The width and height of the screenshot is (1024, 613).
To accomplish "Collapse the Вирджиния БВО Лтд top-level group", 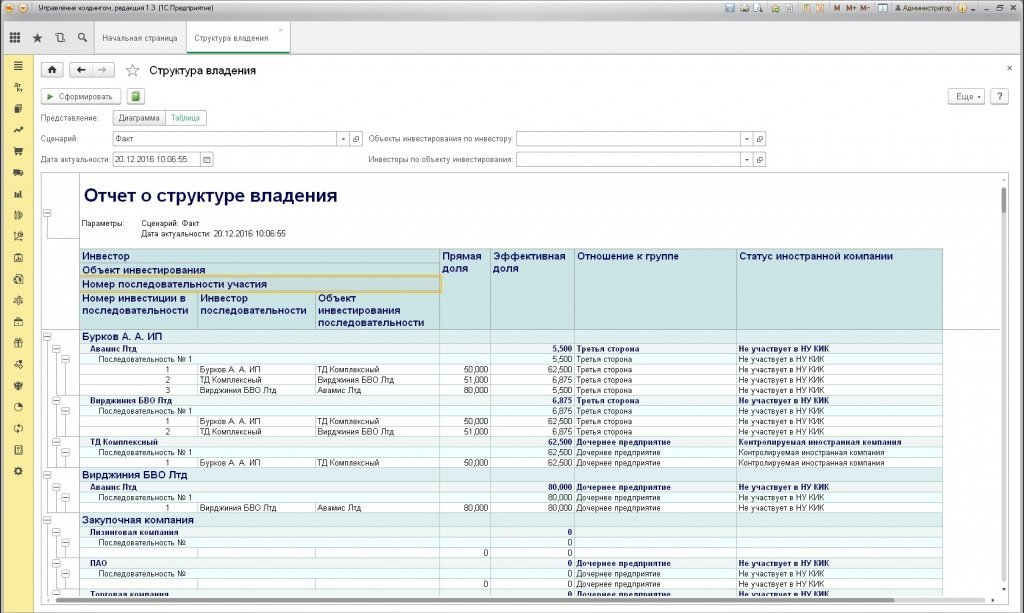I will tap(47, 475).
